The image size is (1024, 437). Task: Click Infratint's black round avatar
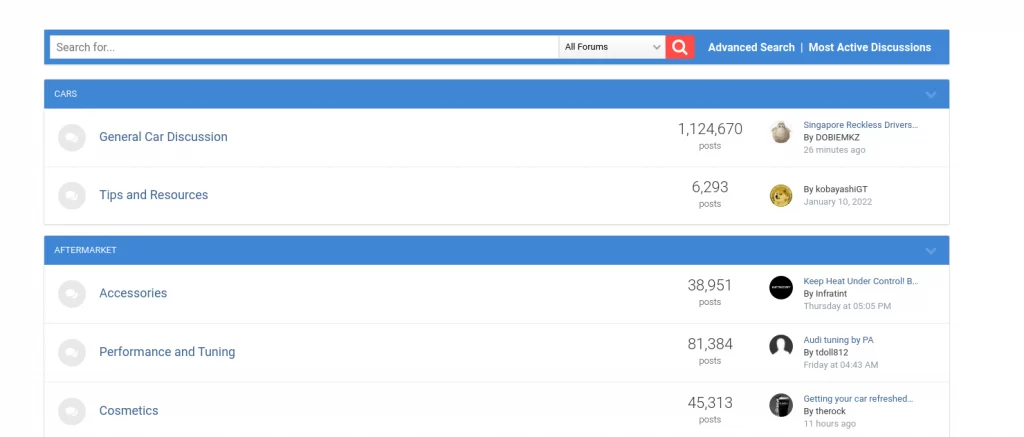780,287
